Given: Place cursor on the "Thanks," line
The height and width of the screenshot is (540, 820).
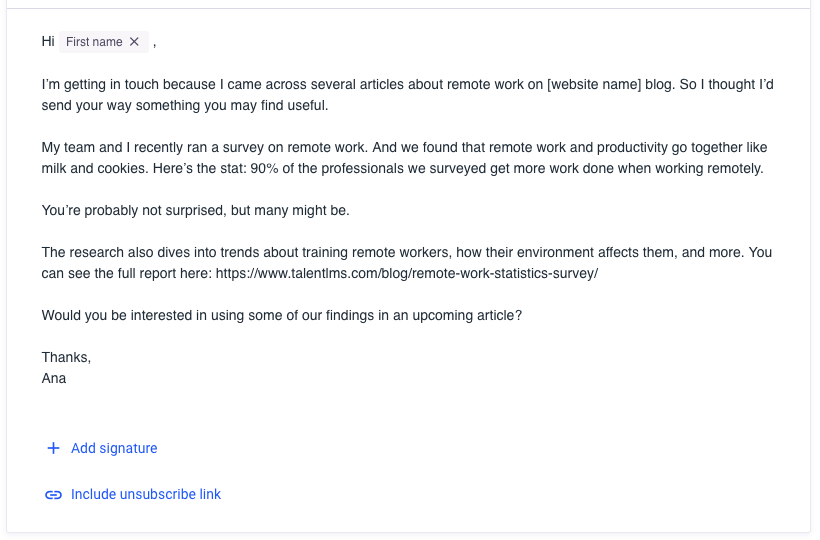Looking at the screenshot, I should tap(66, 357).
